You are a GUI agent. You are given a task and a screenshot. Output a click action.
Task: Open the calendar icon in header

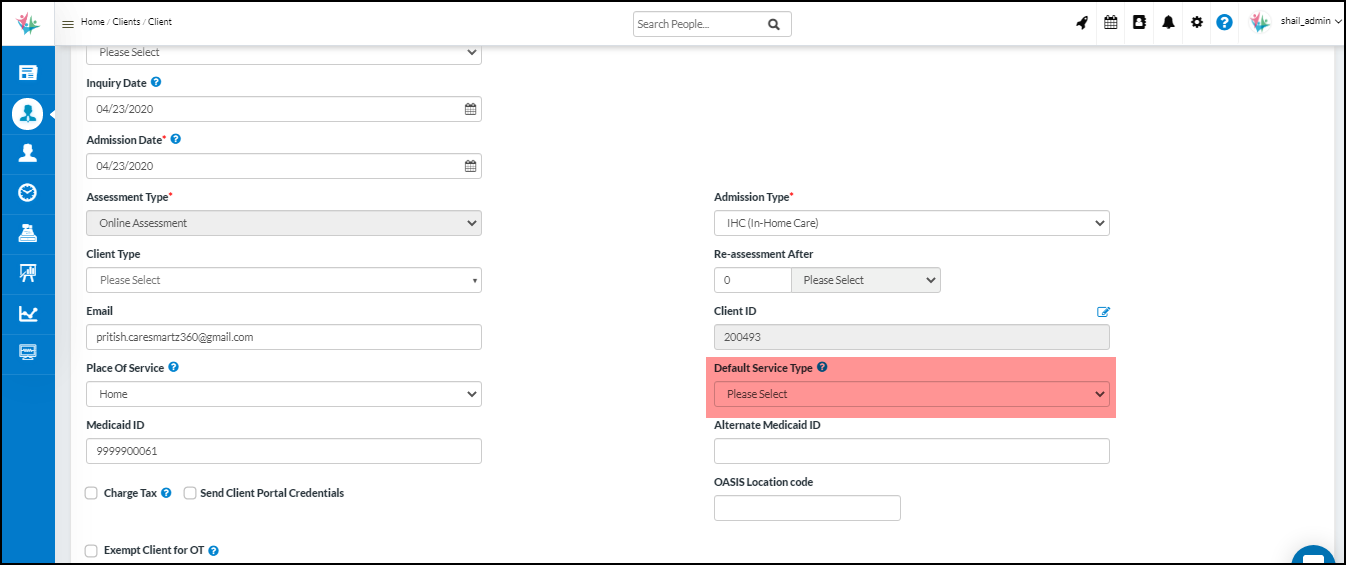[x=1110, y=23]
